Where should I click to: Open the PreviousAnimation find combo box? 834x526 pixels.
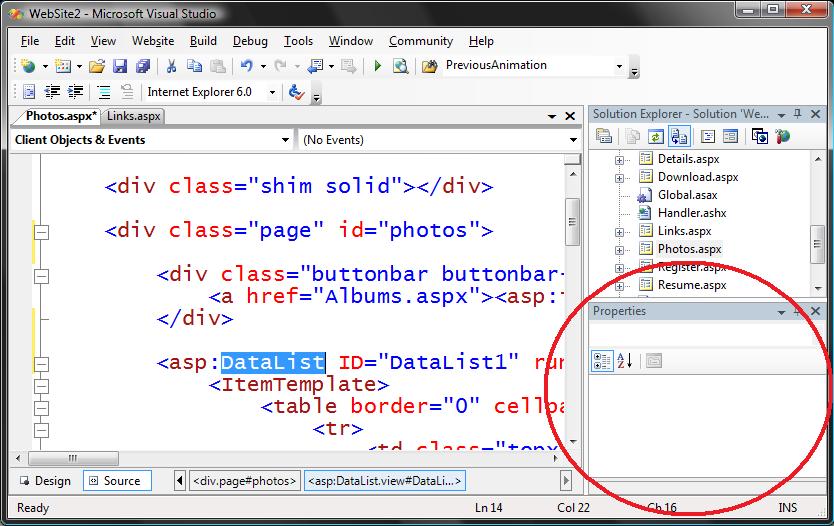pyautogui.click(x=619, y=66)
